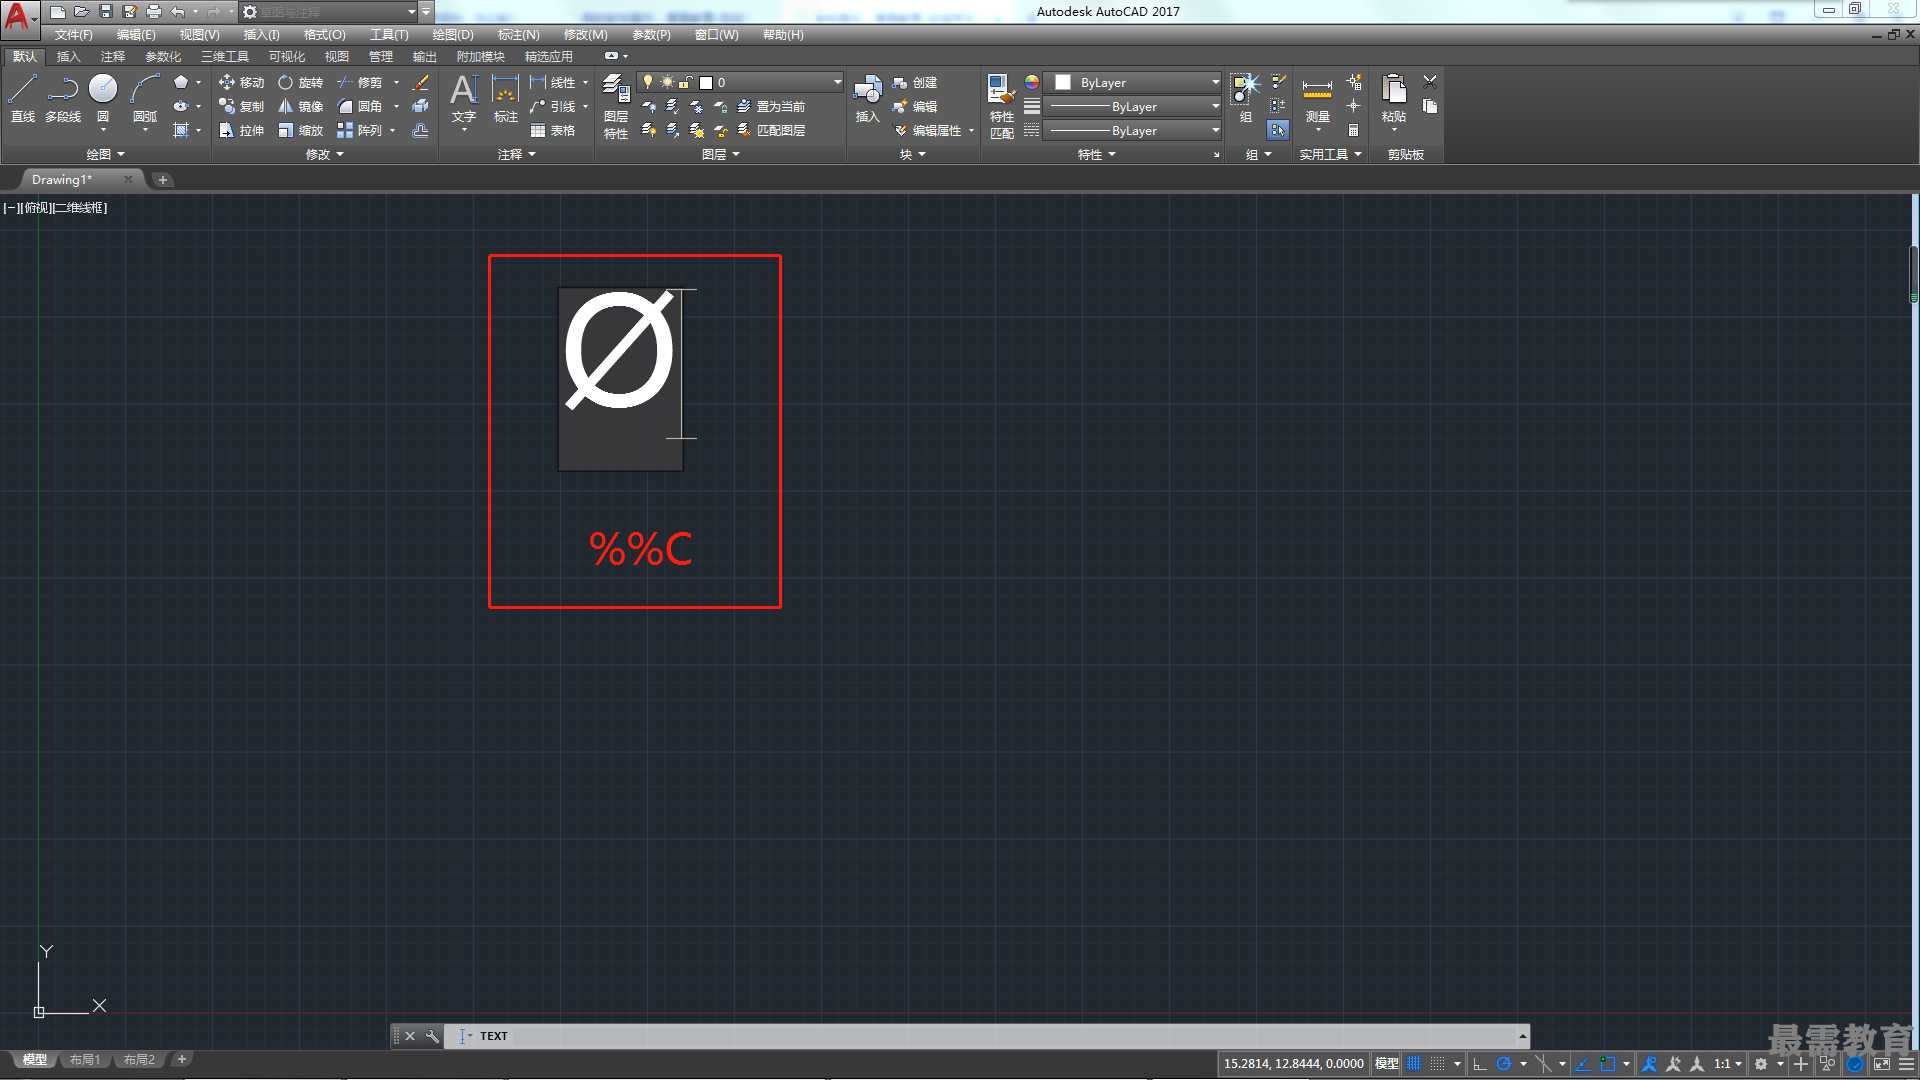Image resolution: width=1920 pixels, height=1080 pixels.
Task: Open the workspace selector dropdown
Action: (329, 12)
